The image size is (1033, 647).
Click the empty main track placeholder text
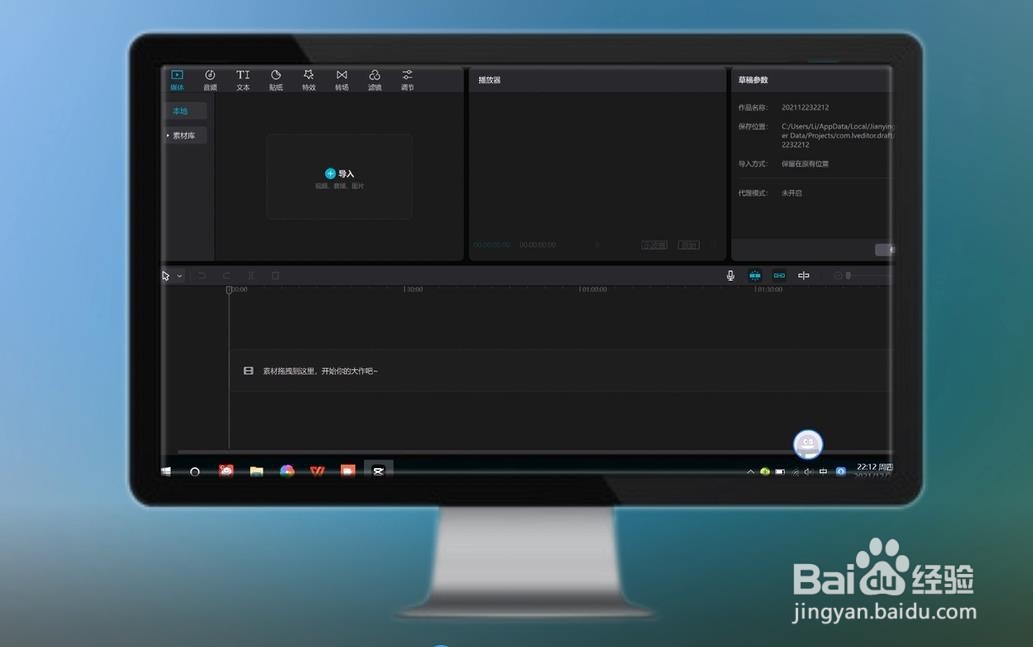point(320,371)
